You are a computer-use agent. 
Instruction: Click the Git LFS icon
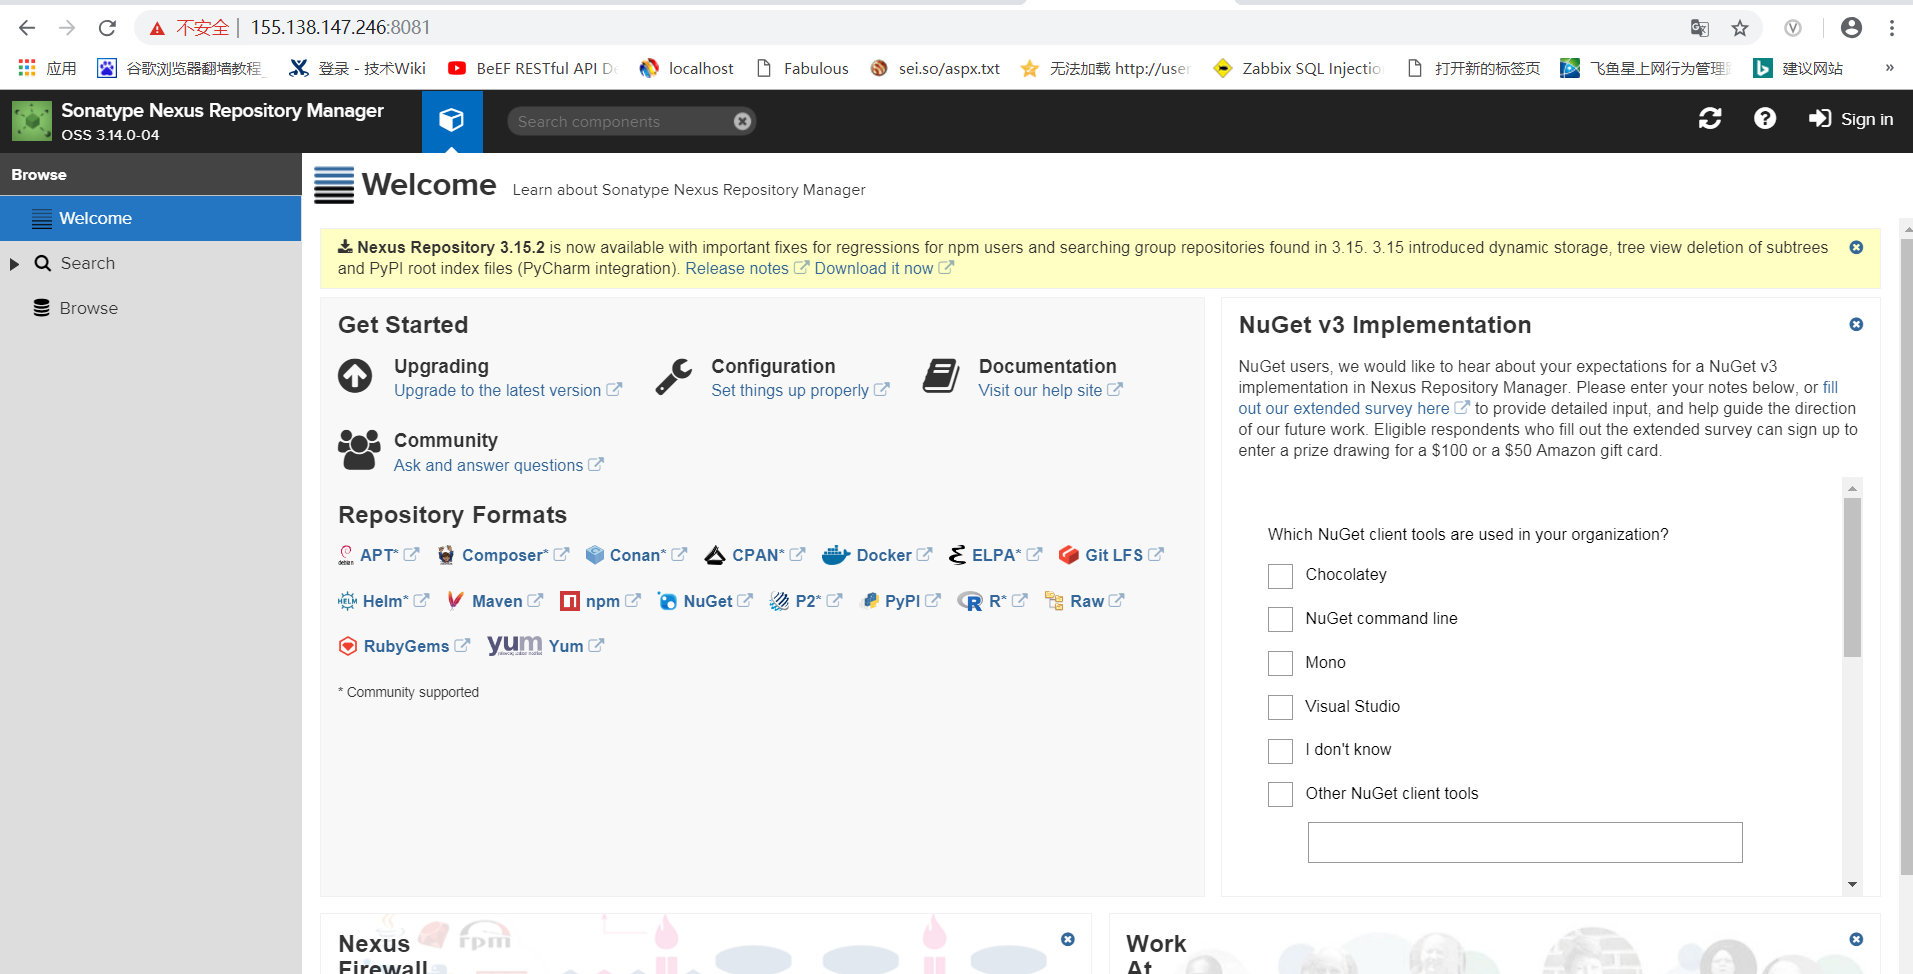(1069, 555)
